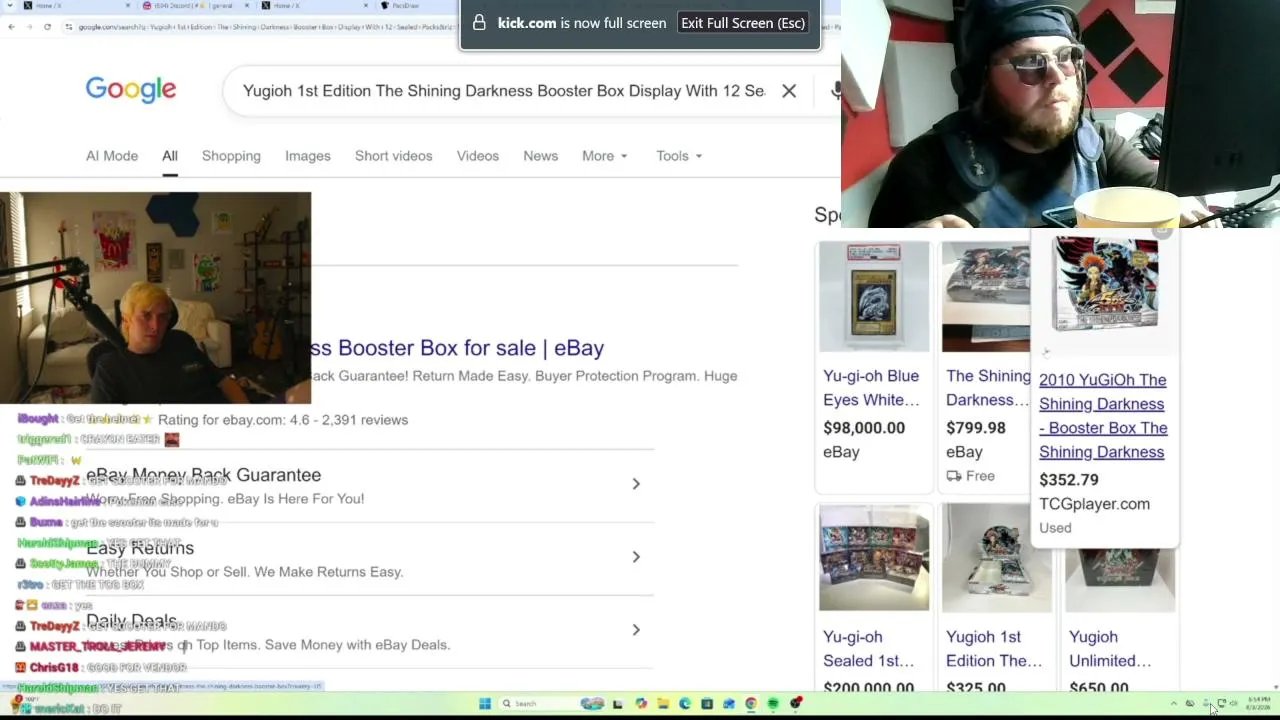Switch to Google Chrome on the taskbar

[751, 704]
